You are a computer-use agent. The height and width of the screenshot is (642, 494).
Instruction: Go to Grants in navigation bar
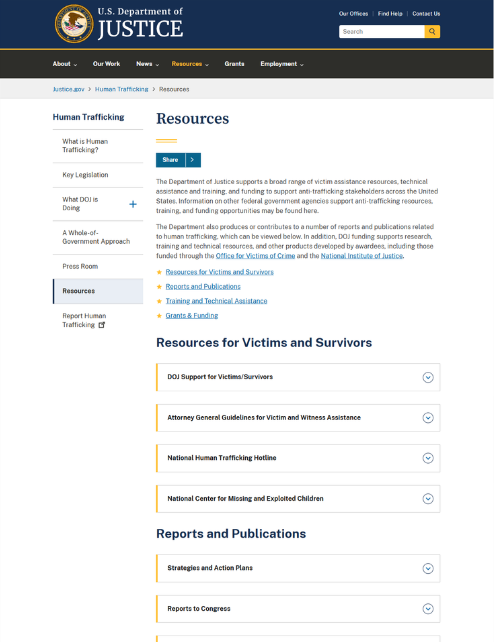point(235,64)
